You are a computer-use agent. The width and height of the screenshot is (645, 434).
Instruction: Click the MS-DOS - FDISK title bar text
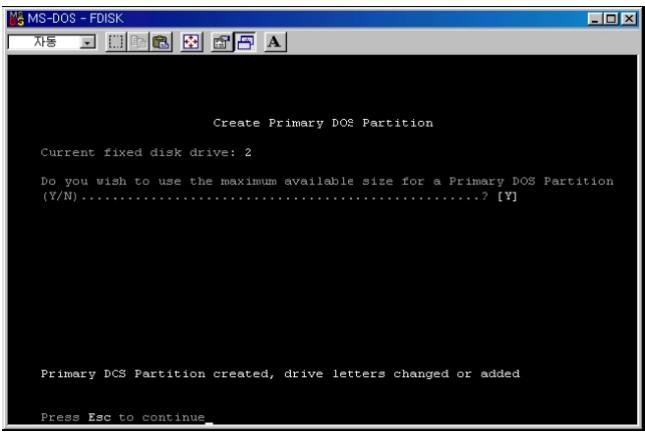[x=75, y=19]
